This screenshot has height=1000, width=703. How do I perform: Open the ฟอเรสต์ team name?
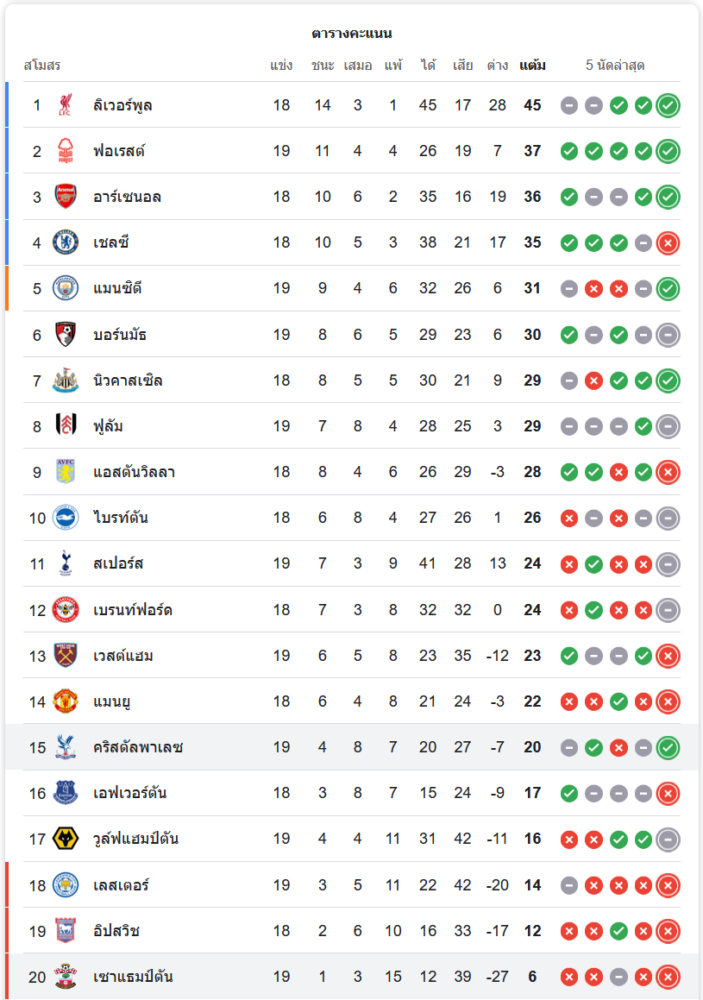119,151
